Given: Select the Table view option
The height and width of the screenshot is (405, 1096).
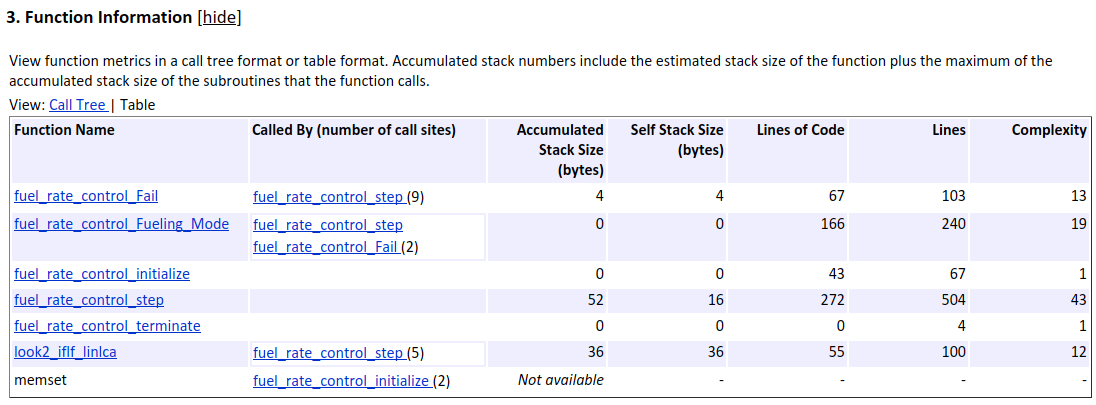Looking at the screenshot, I should [137, 104].
